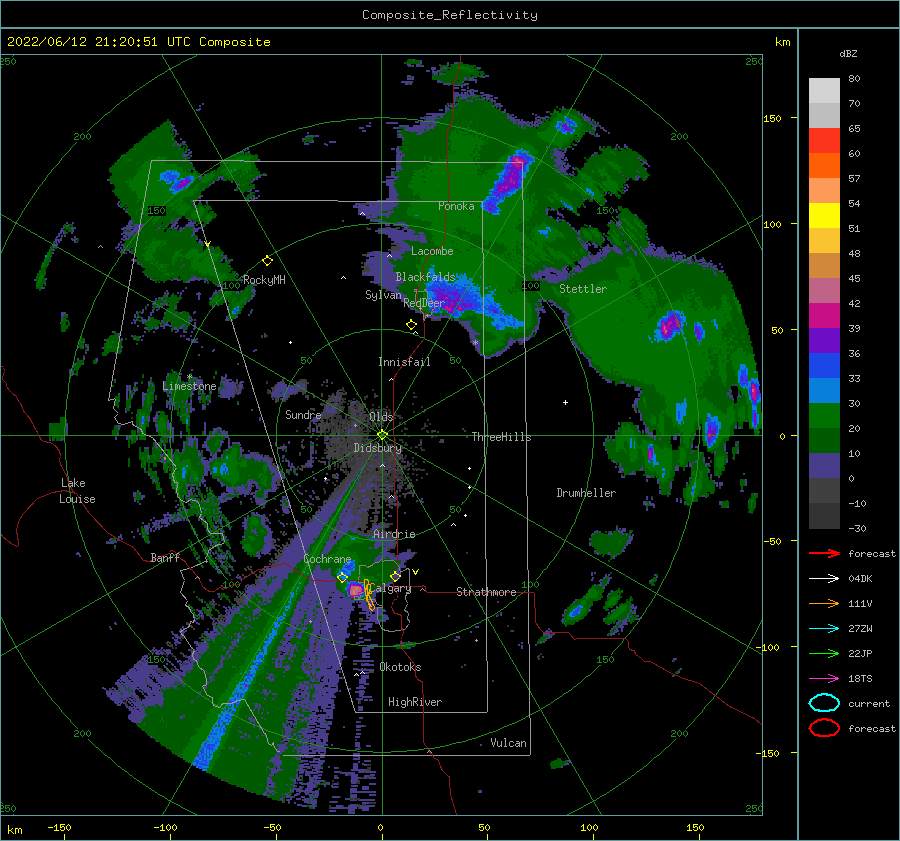
Task: Click the Calgary city label
Action: point(390,588)
